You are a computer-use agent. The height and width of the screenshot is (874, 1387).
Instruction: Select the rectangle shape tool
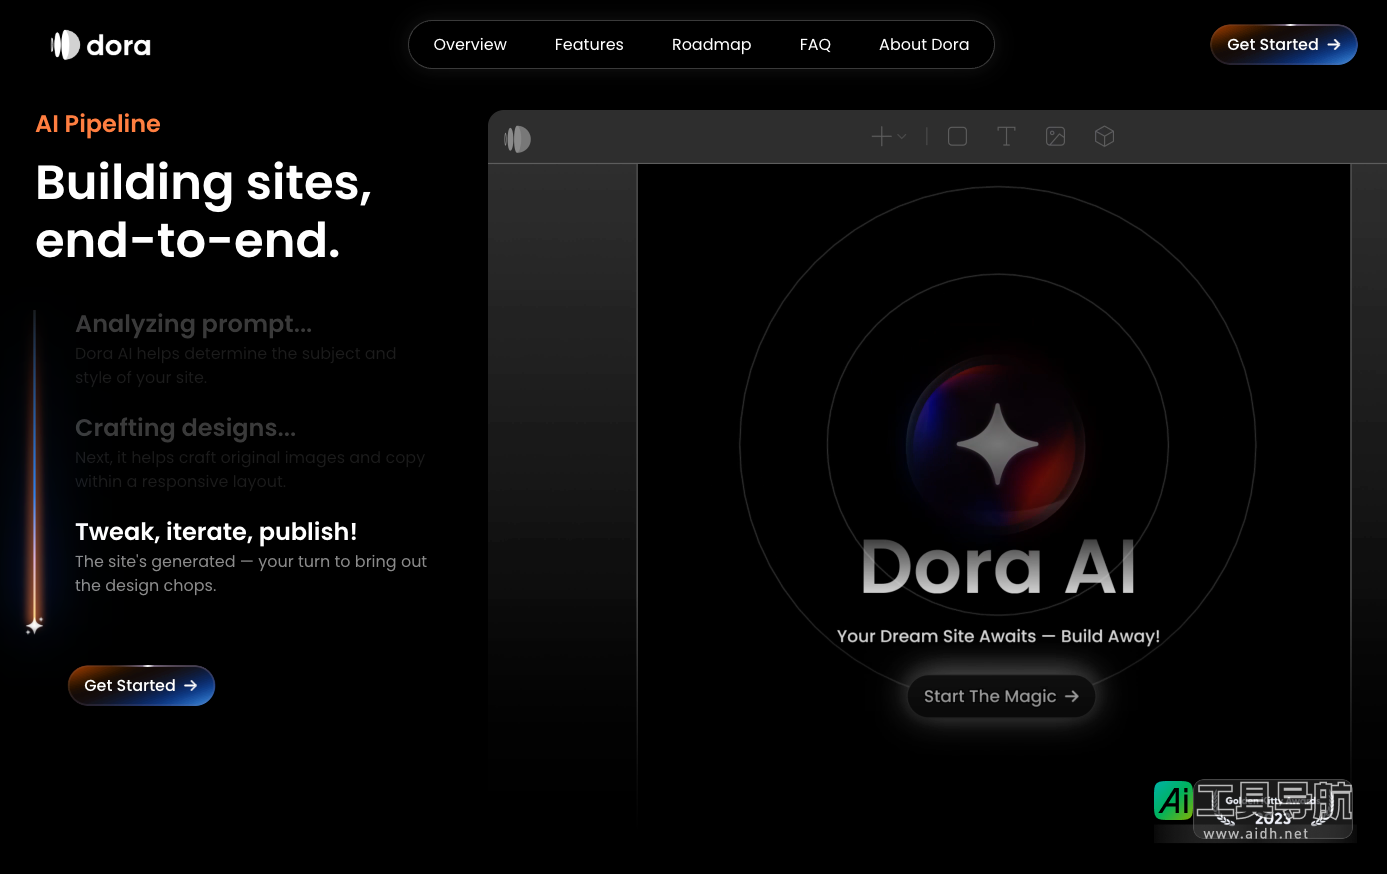(x=957, y=137)
